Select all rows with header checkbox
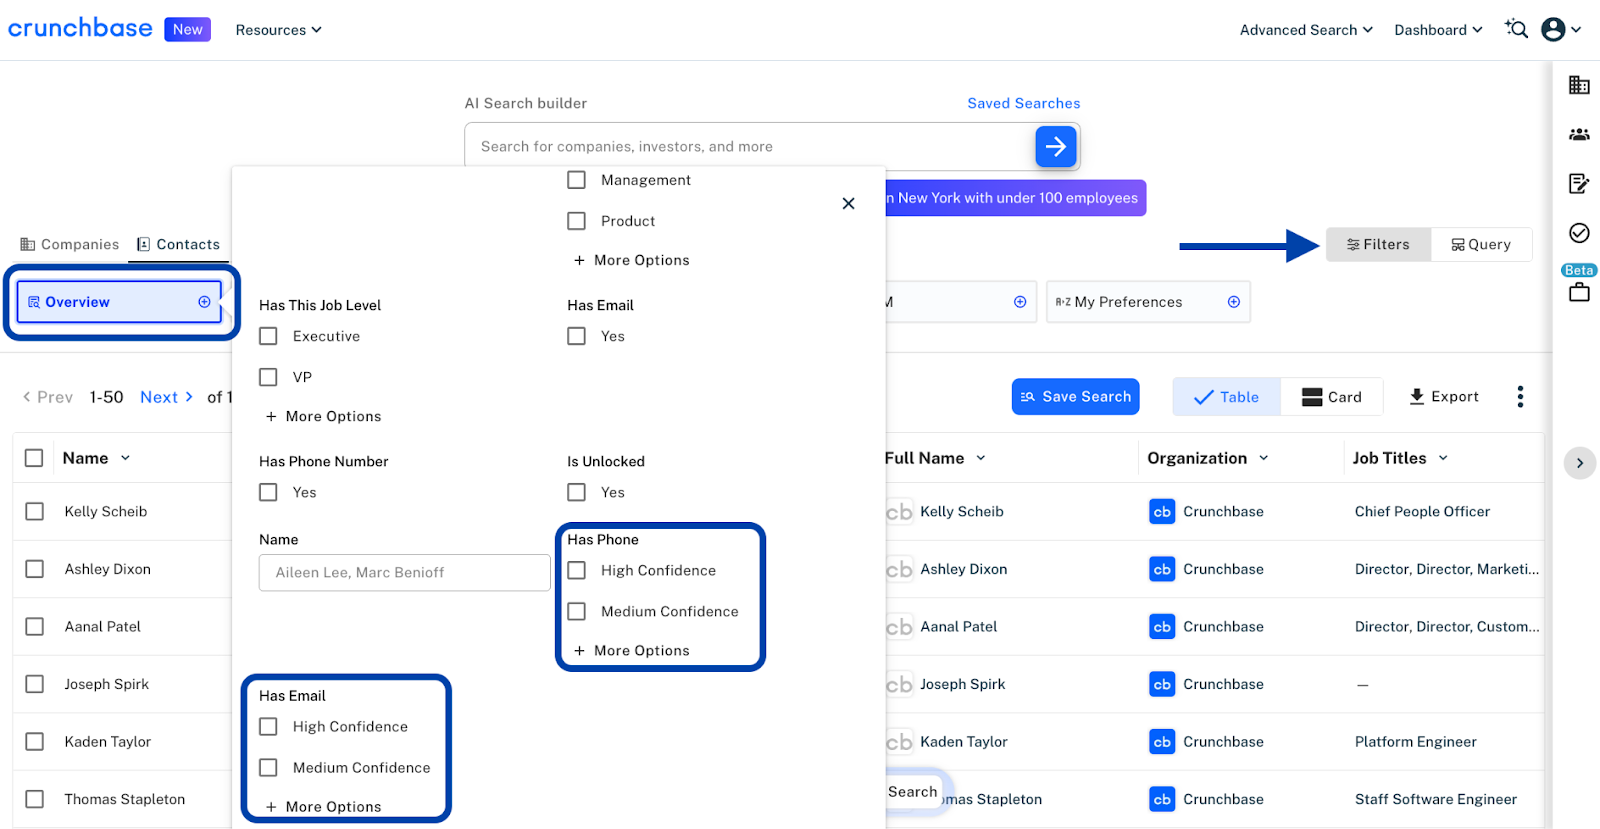The width and height of the screenshot is (1600, 829). 34,458
